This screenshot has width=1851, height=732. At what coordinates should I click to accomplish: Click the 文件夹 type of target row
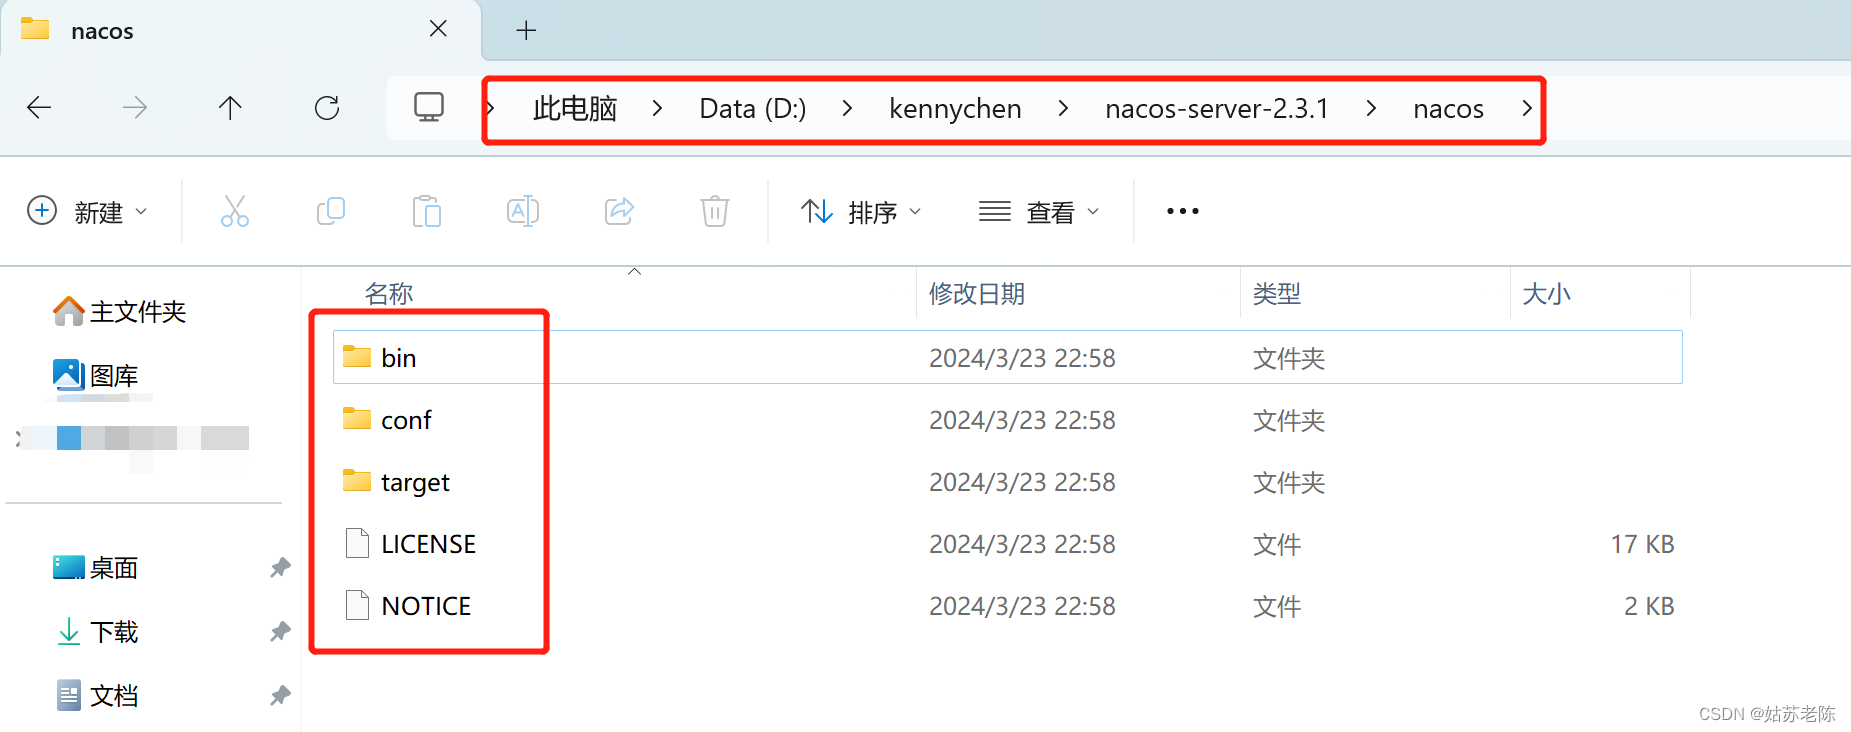(x=1289, y=482)
